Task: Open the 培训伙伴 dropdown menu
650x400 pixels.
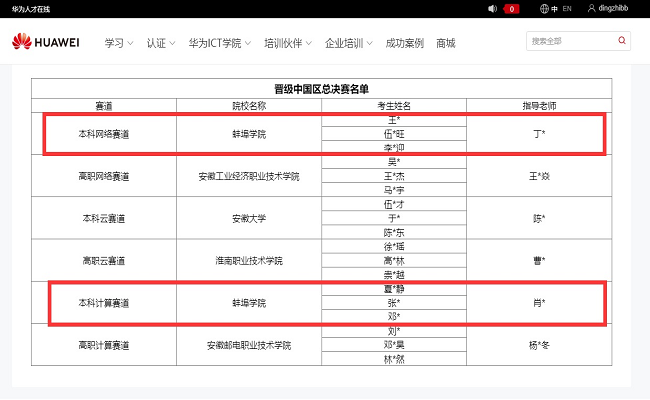Action: pos(287,43)
